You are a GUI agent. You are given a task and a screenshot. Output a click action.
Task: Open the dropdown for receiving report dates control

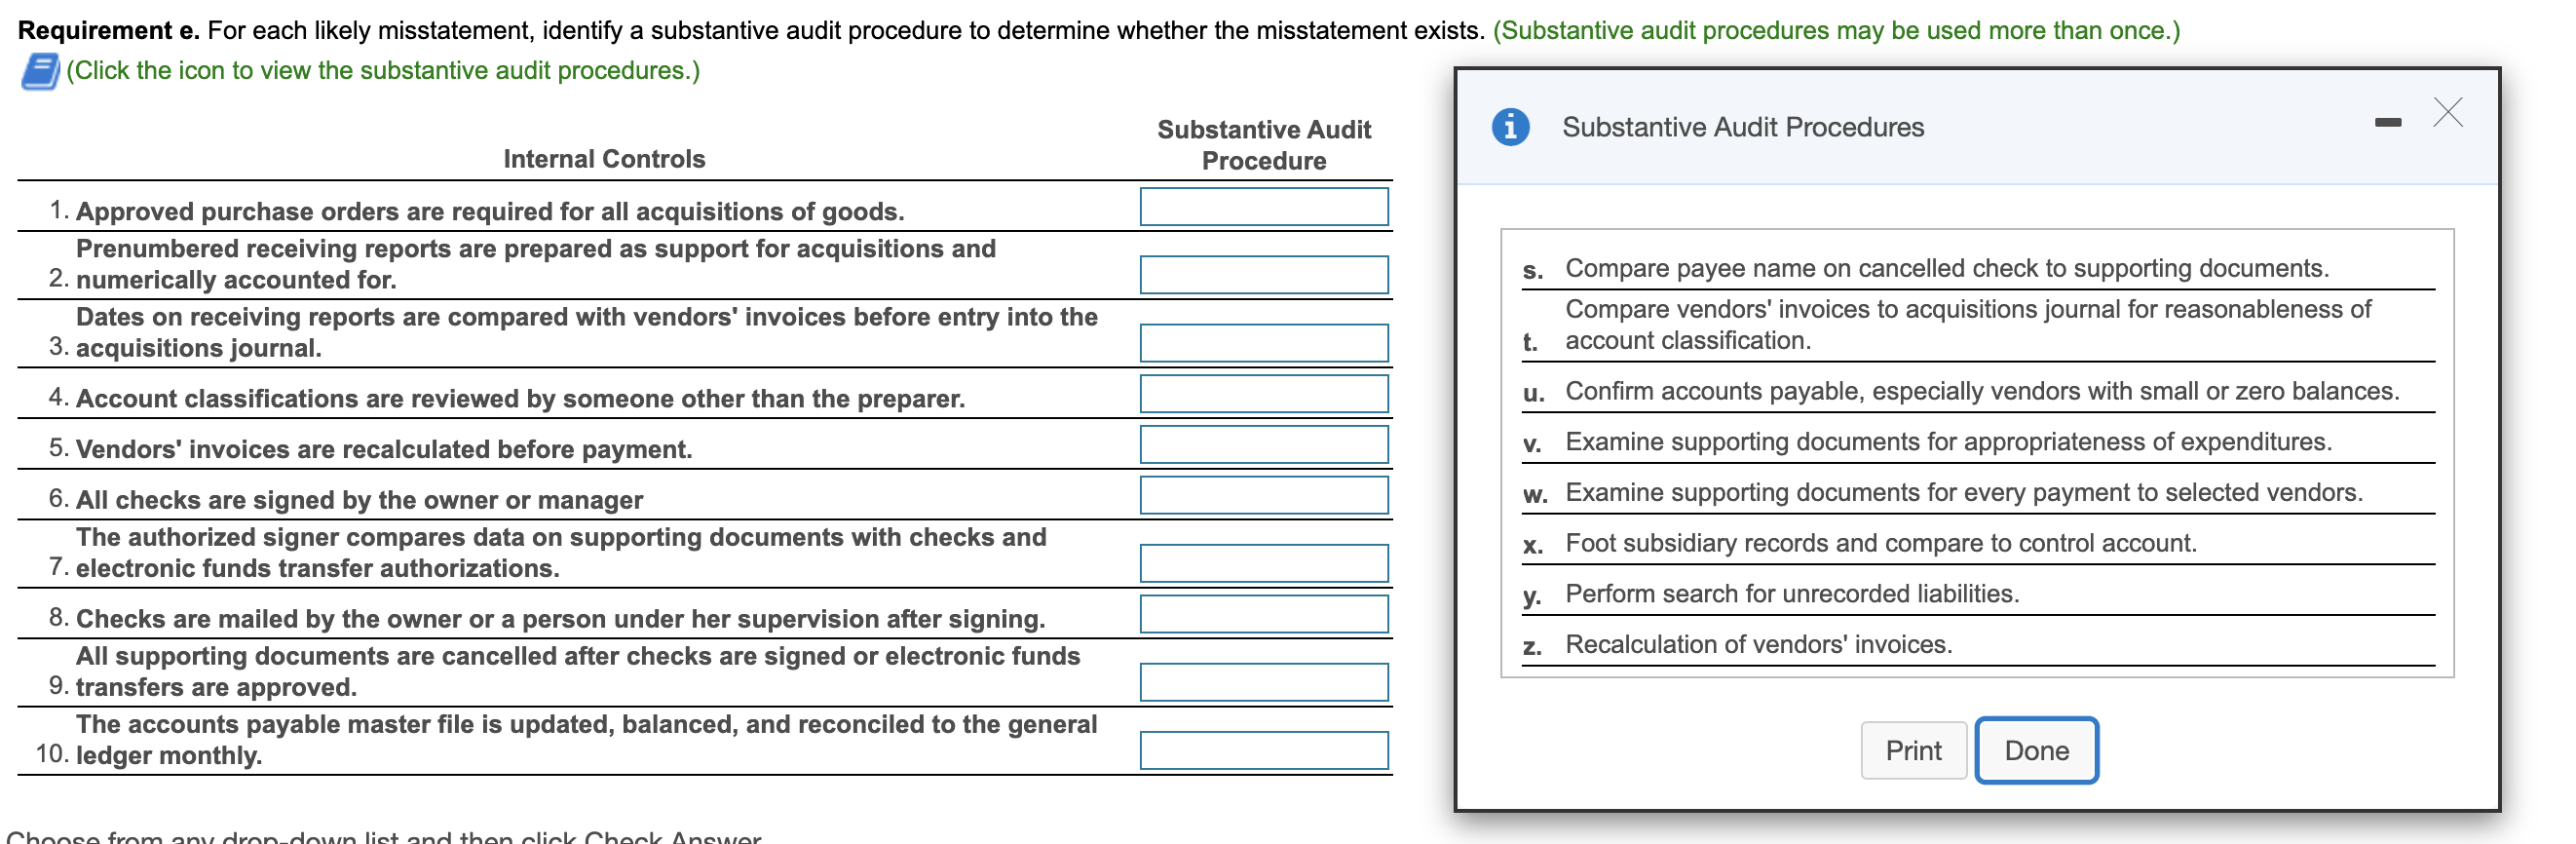pos(1264,343)
